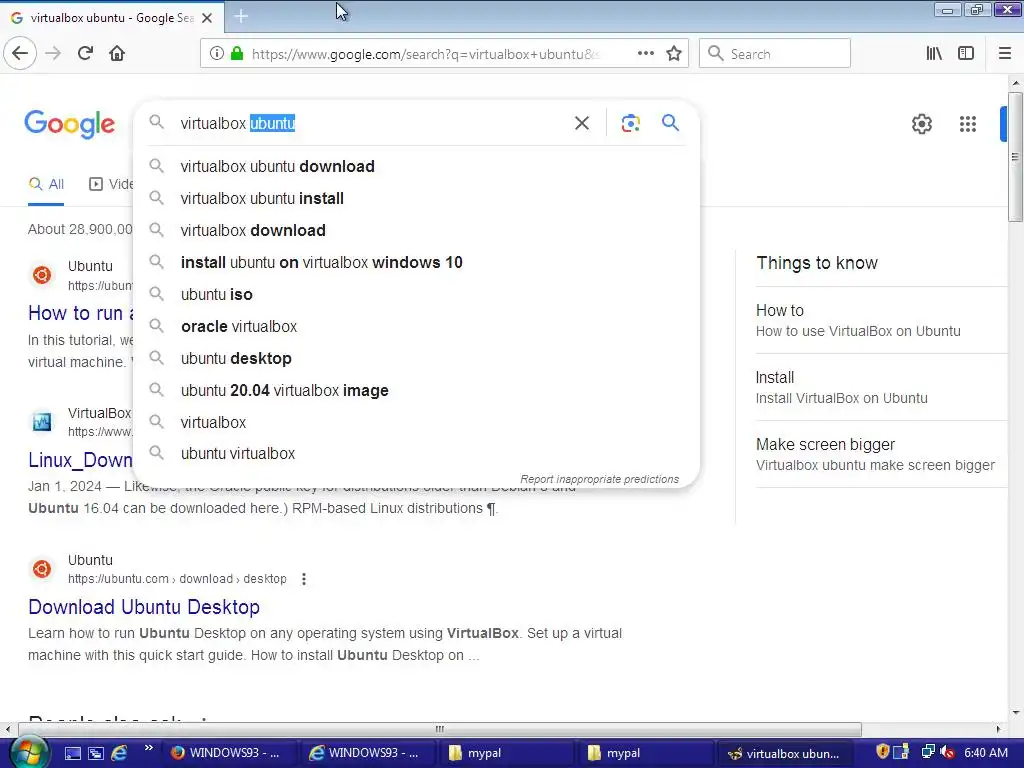Clear the Google search box with X

[x=581, y=123]
